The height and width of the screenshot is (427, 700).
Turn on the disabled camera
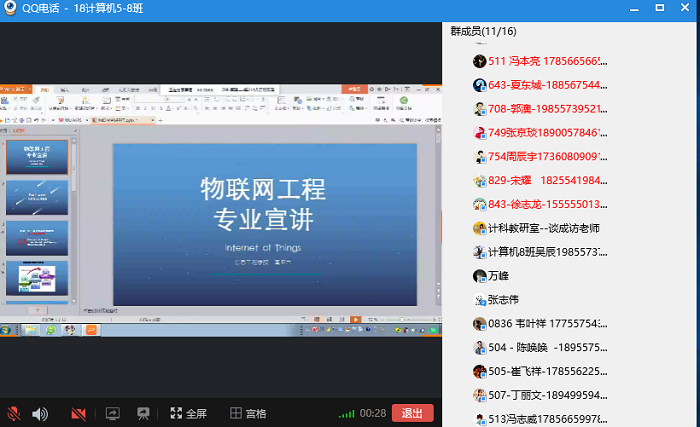pyautogui.click(x=79, y=413)
